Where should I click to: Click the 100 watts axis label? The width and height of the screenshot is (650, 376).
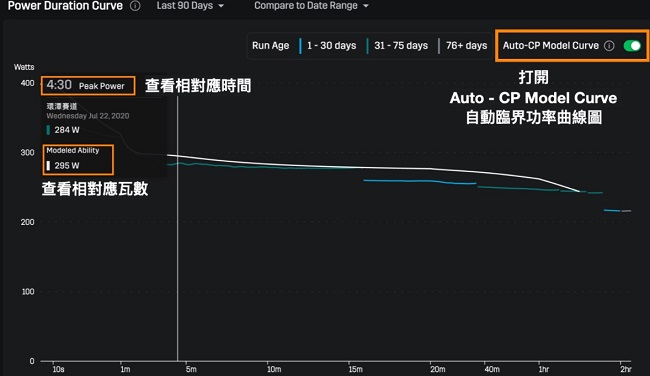(x=28, y=292)
